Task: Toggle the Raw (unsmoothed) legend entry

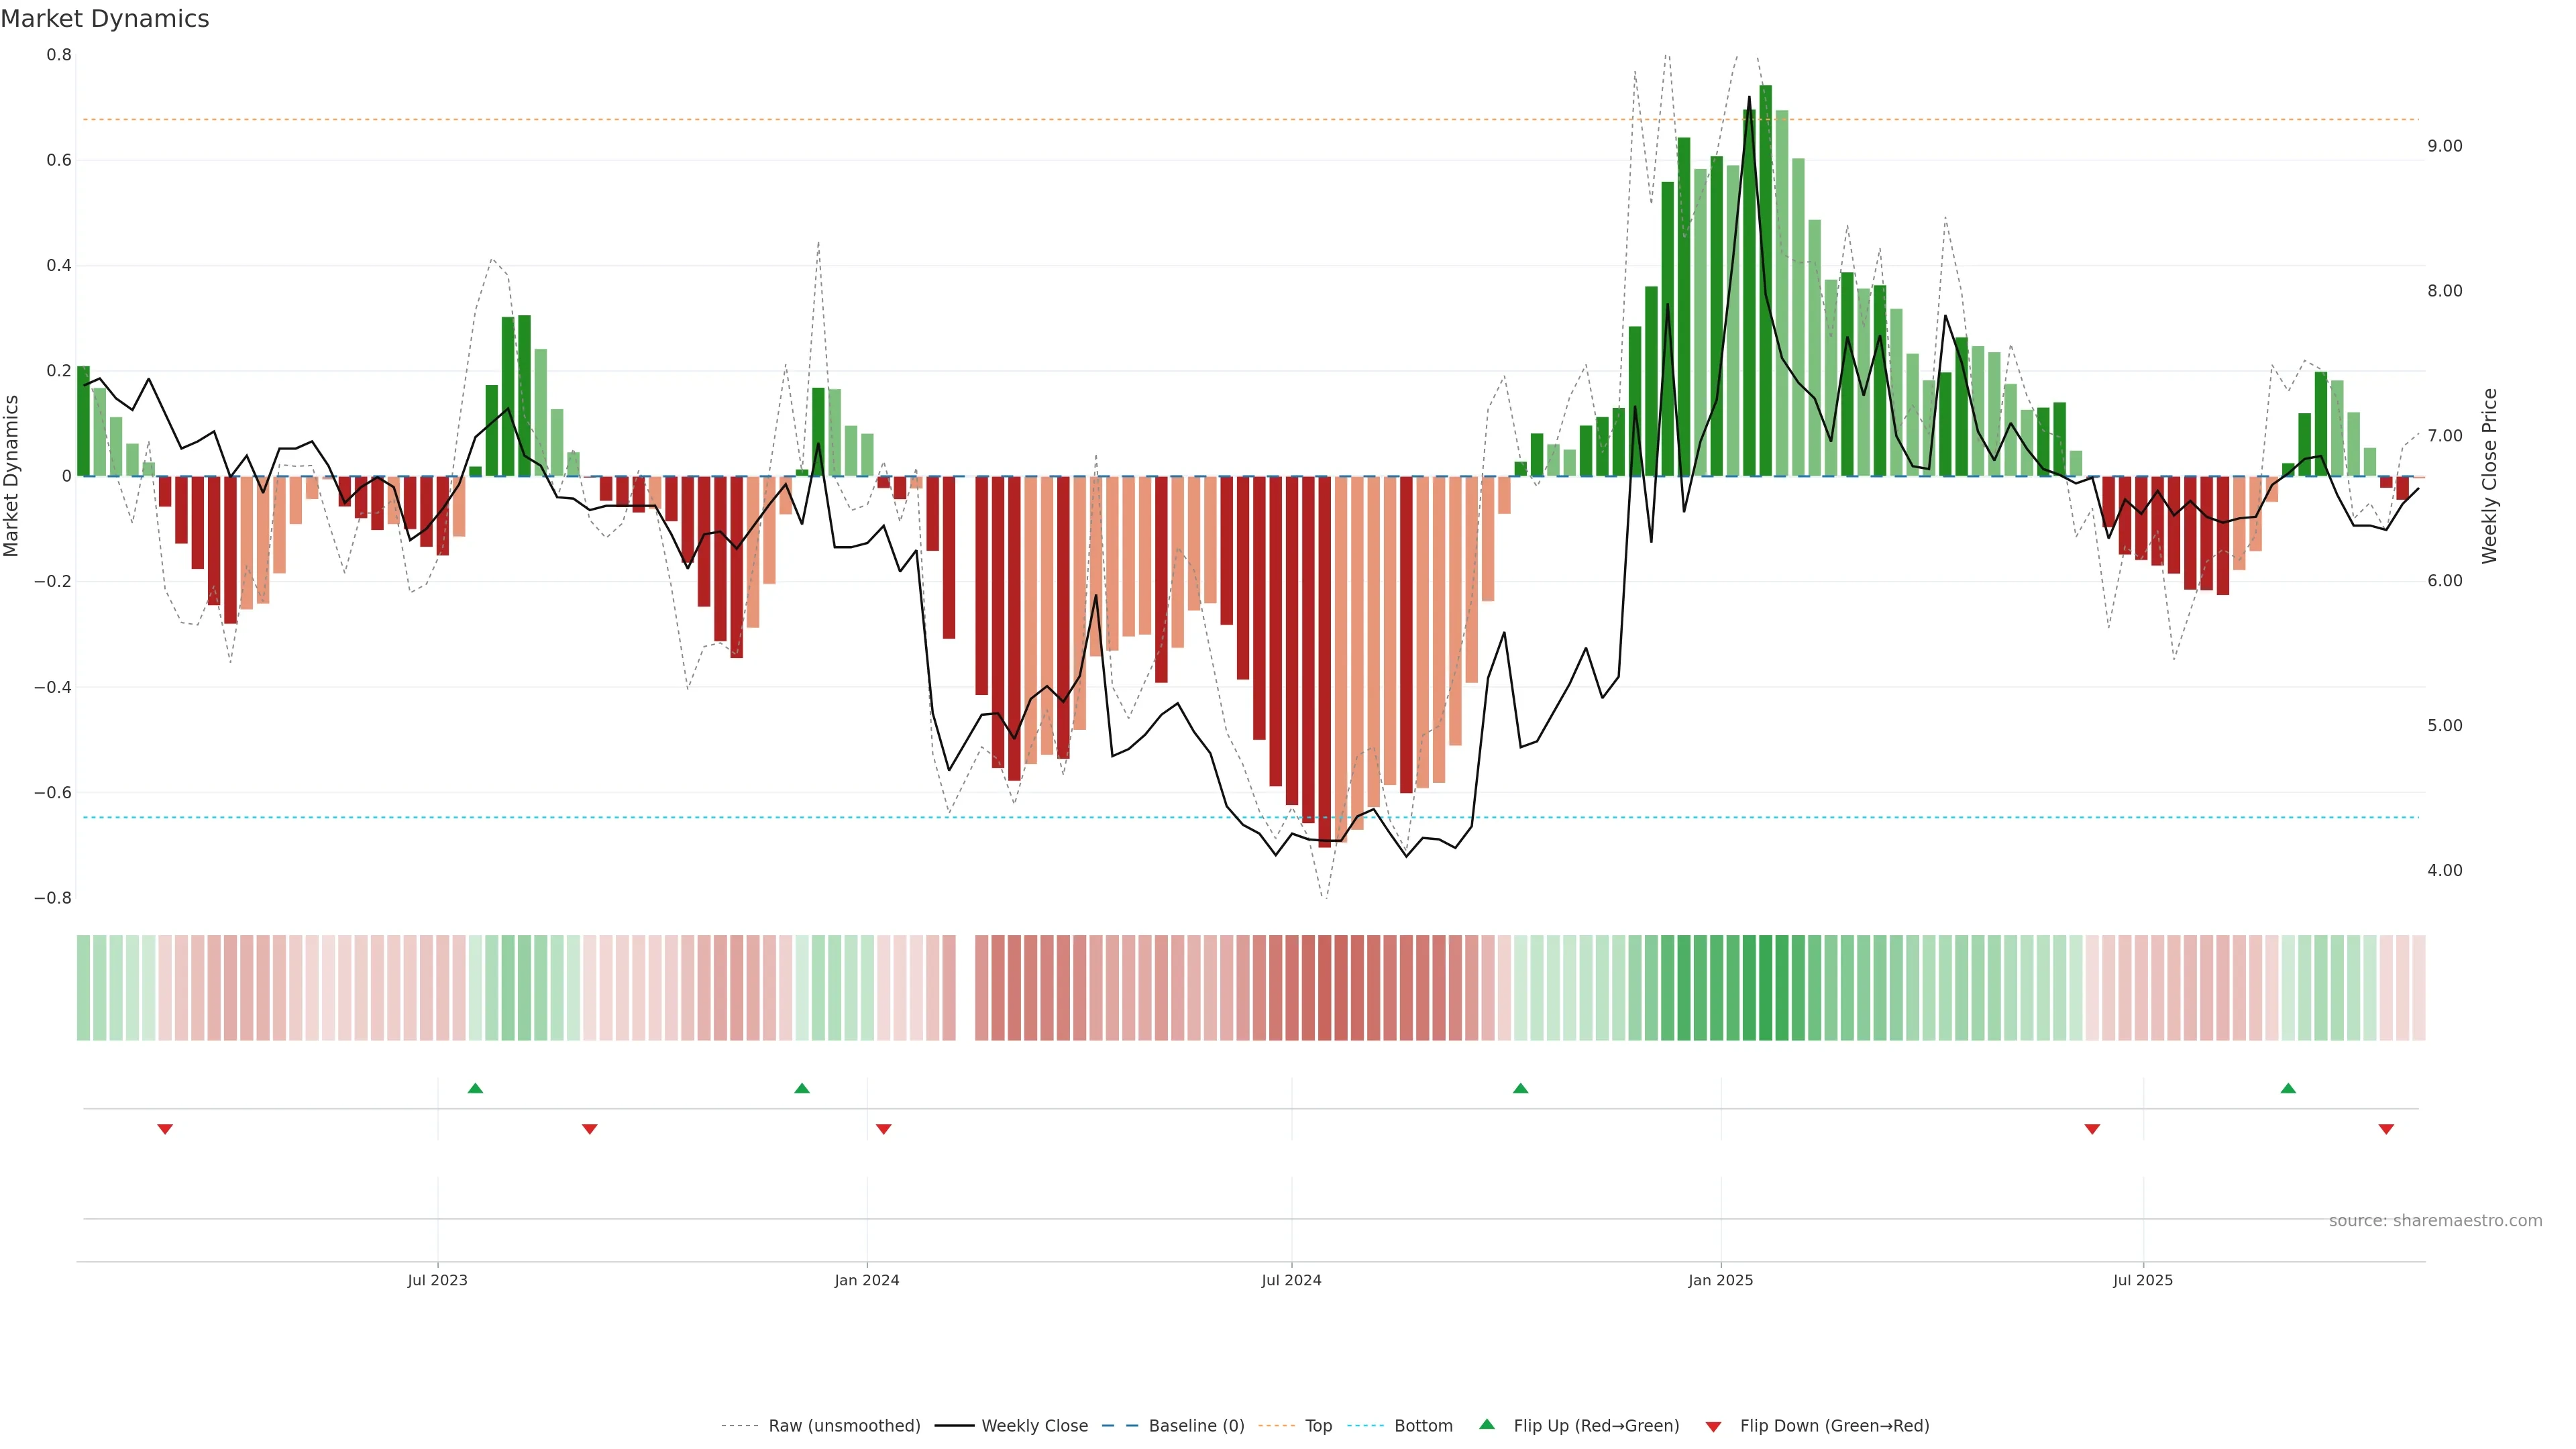Action: click(x=843, y=1426)
